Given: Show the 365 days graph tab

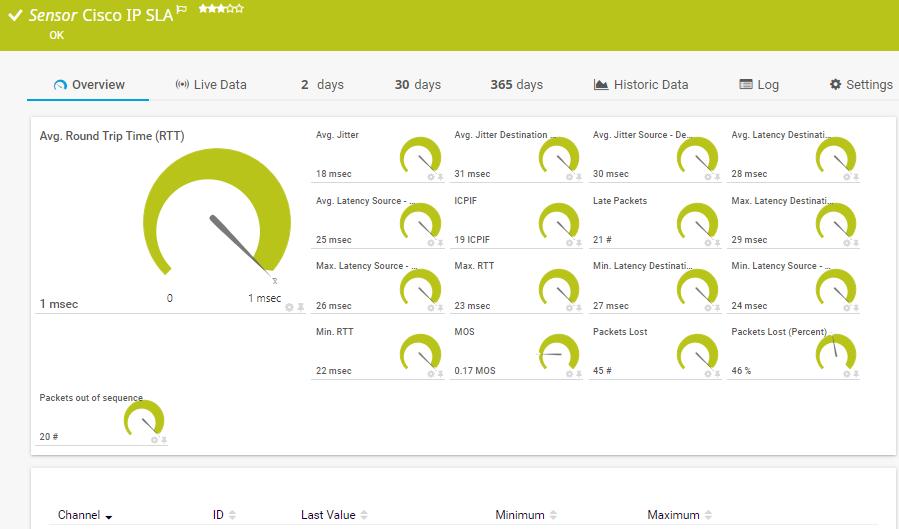Looking at the screenshot, I should [516, 85].
